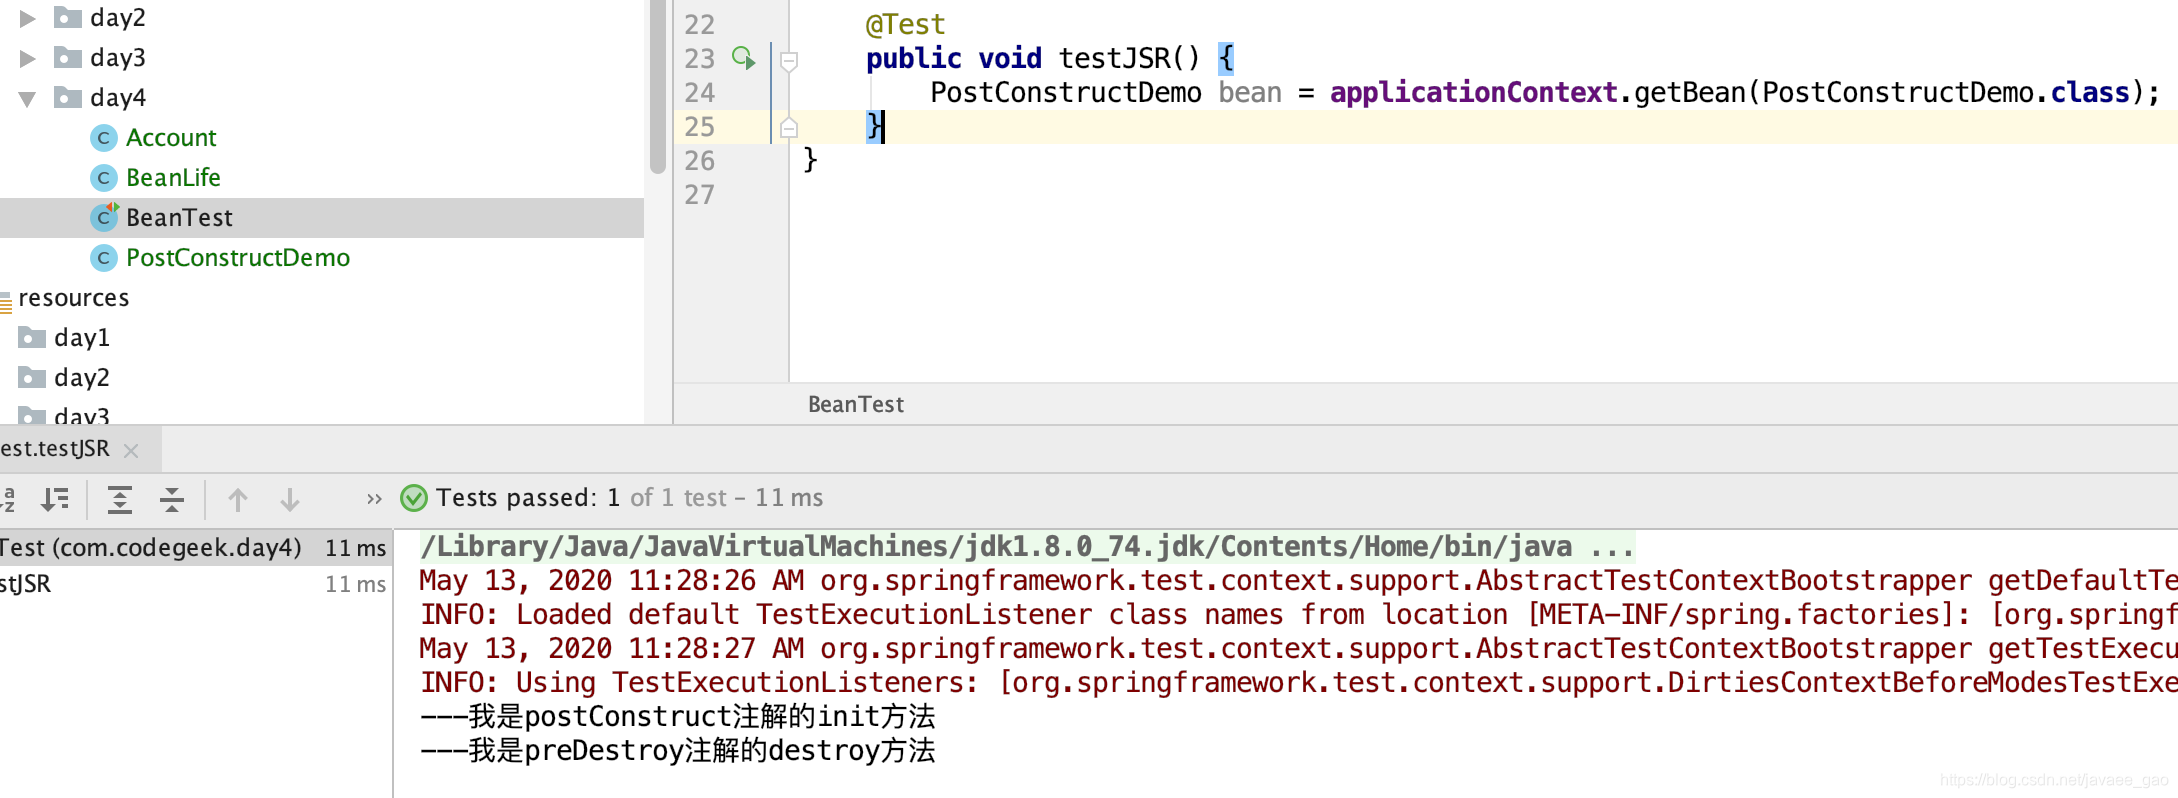
Task: Expand the day3 source folder
Action: [28, 58]
